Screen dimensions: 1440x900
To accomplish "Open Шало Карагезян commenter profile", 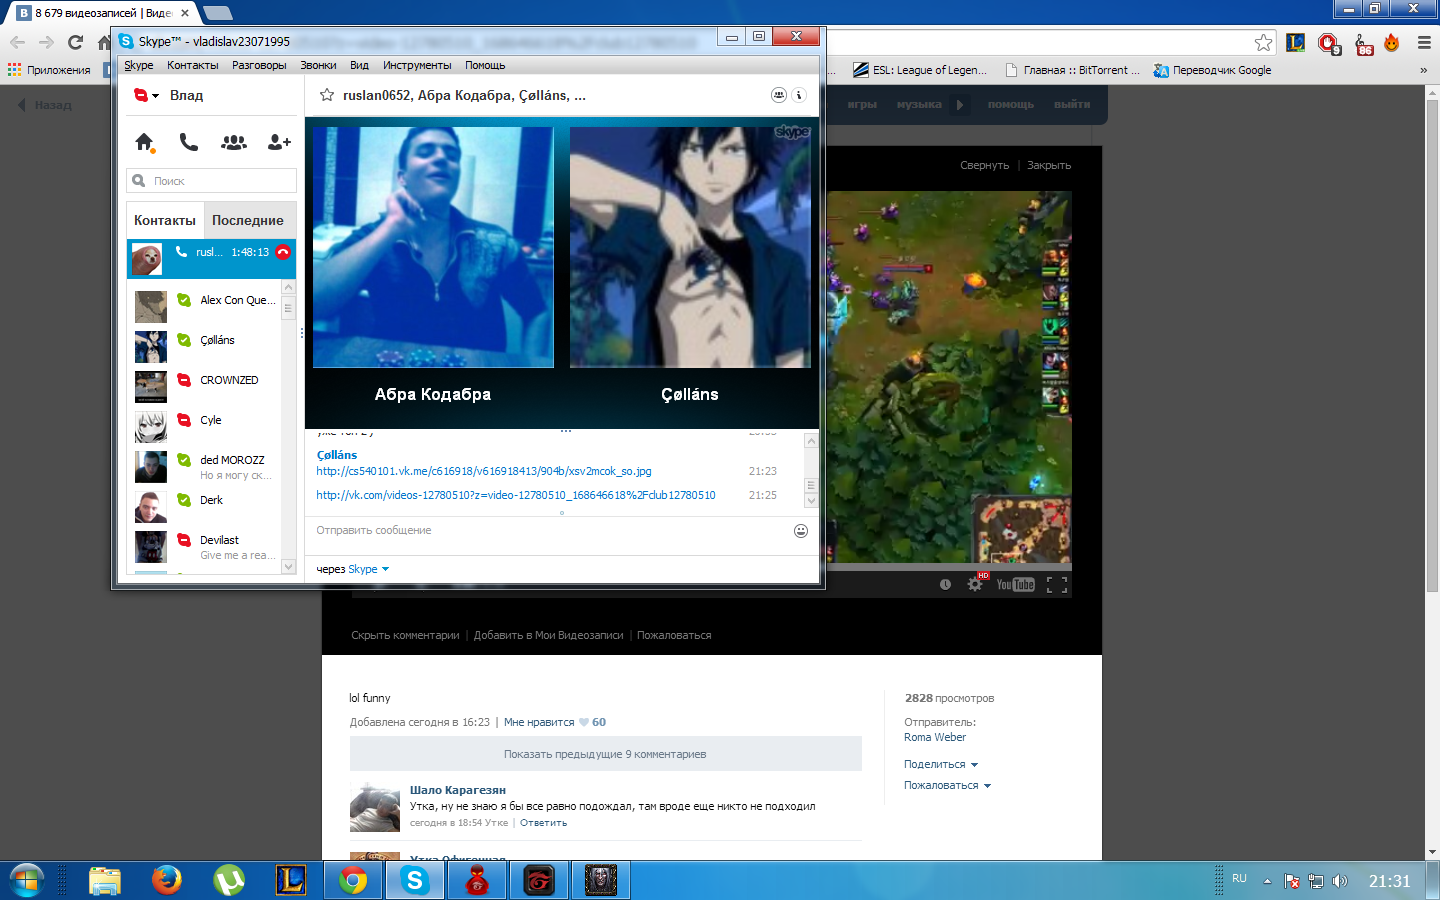I will tap(458, 790).
